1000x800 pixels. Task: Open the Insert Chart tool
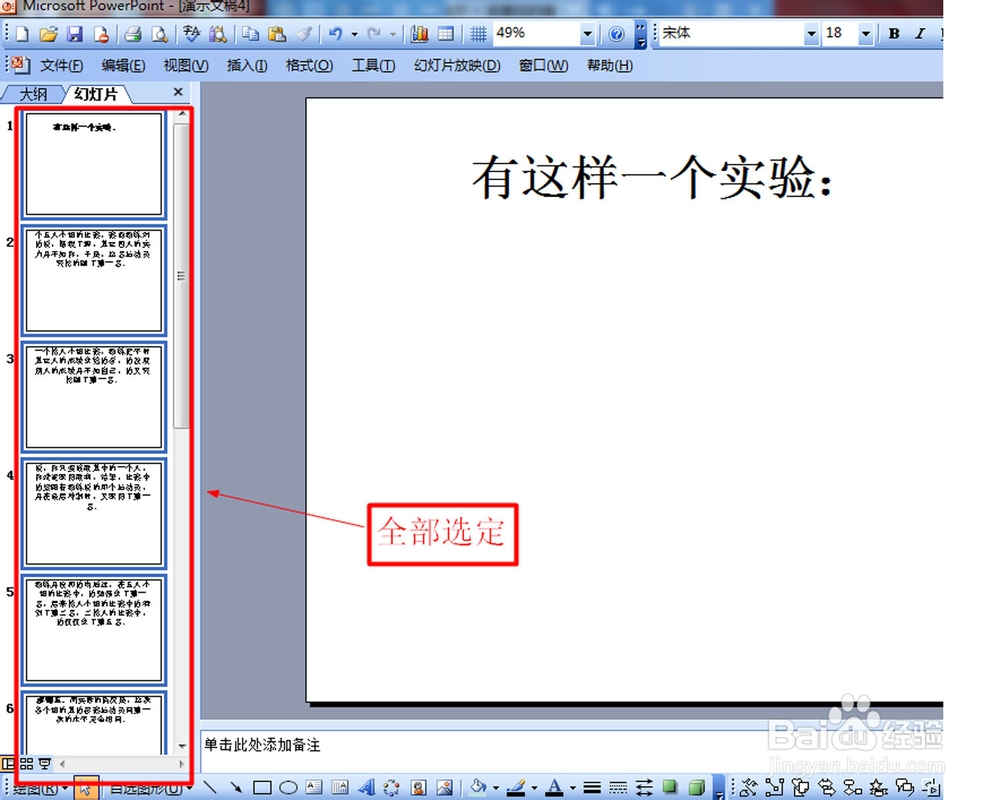[420, 33]
